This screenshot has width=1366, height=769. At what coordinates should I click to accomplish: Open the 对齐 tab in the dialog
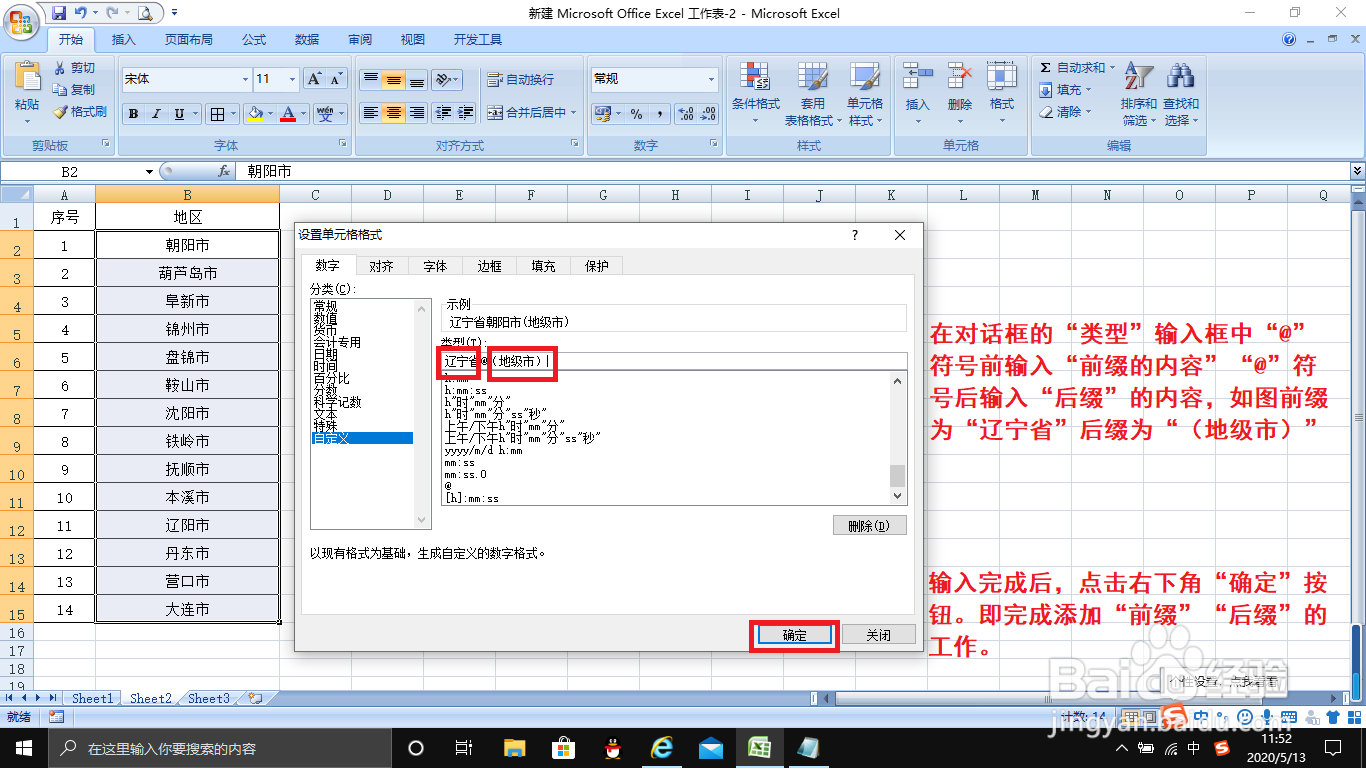pos(381,266)
